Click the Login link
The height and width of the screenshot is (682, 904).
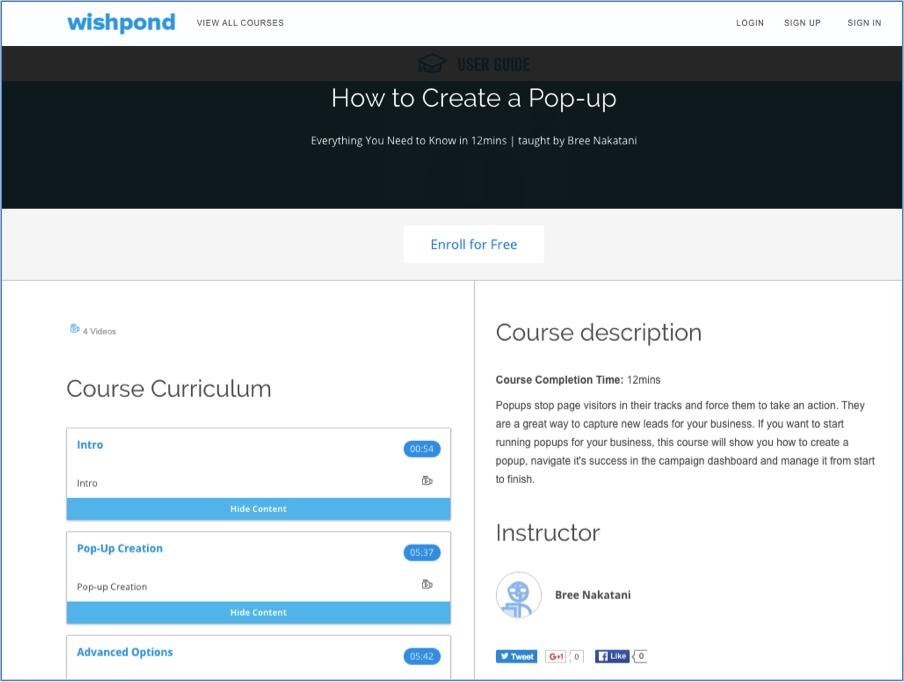point(749,23)
